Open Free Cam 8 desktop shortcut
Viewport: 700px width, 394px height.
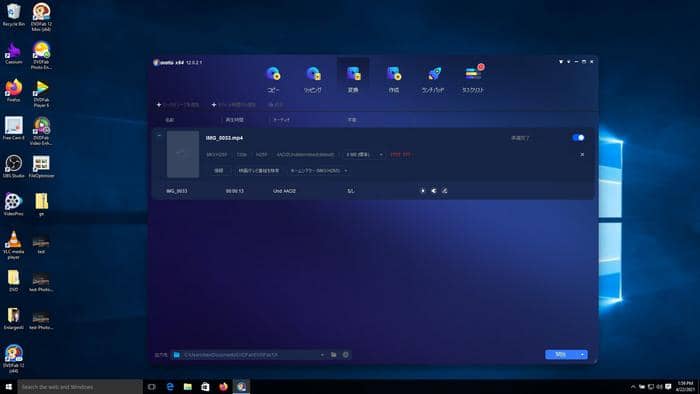[x=13, y=128]
